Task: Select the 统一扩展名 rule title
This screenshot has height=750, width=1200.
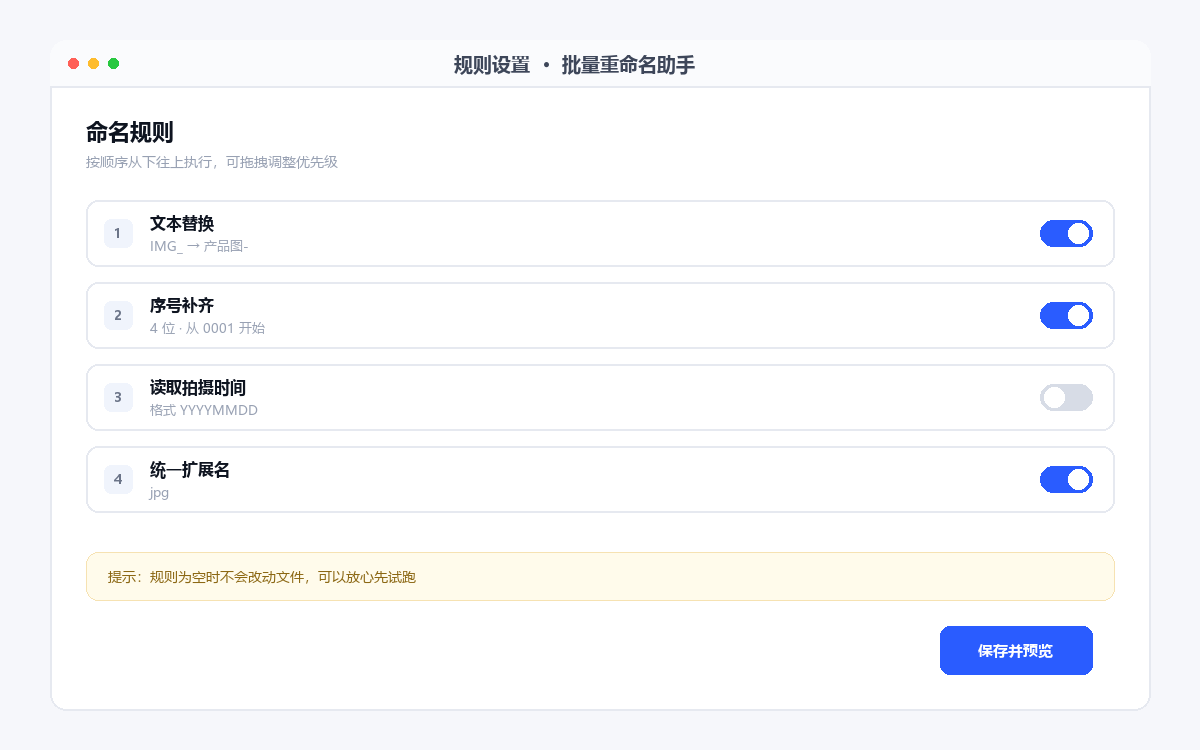Action: point(190,470)
